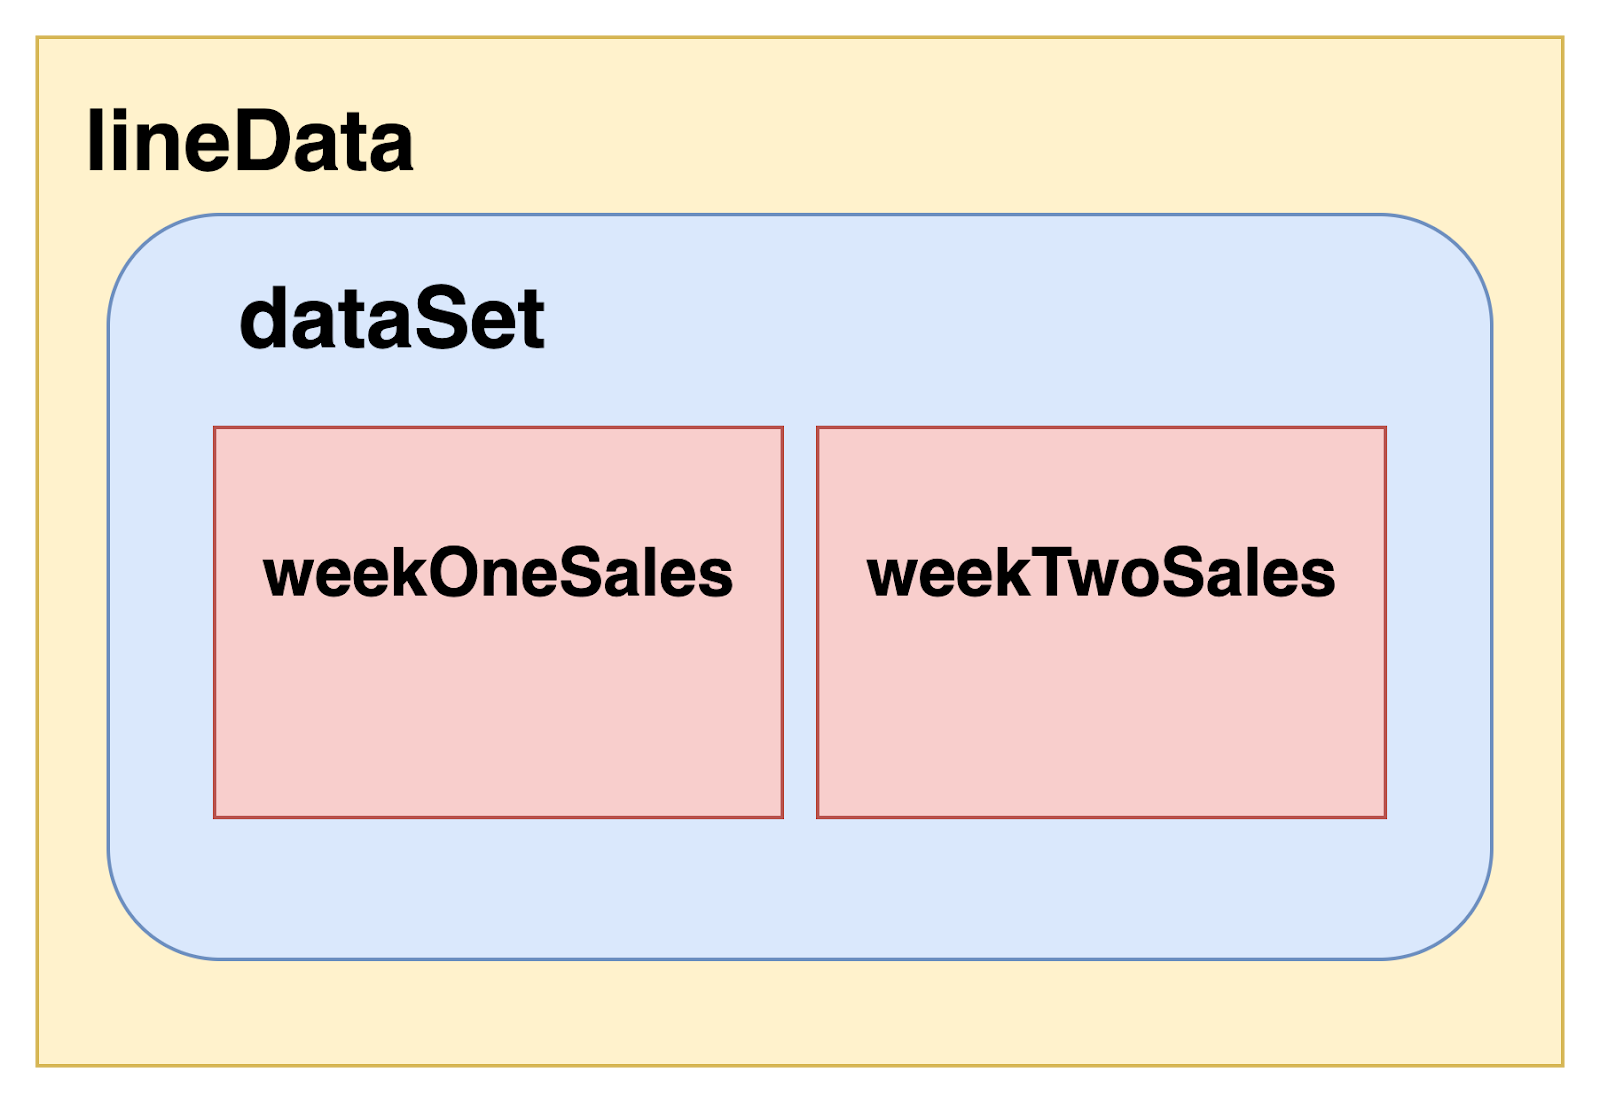Click the blue gap between the two red boxes

coord(800,622)
